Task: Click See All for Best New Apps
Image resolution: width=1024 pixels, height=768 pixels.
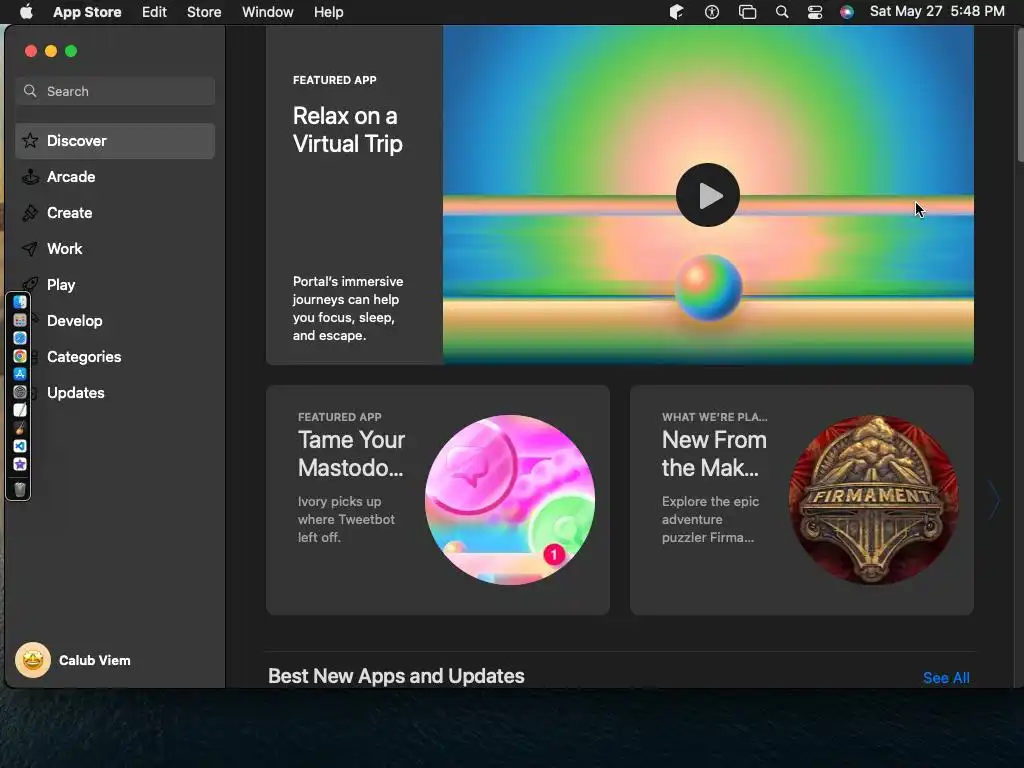Action: tap(946, 678)
